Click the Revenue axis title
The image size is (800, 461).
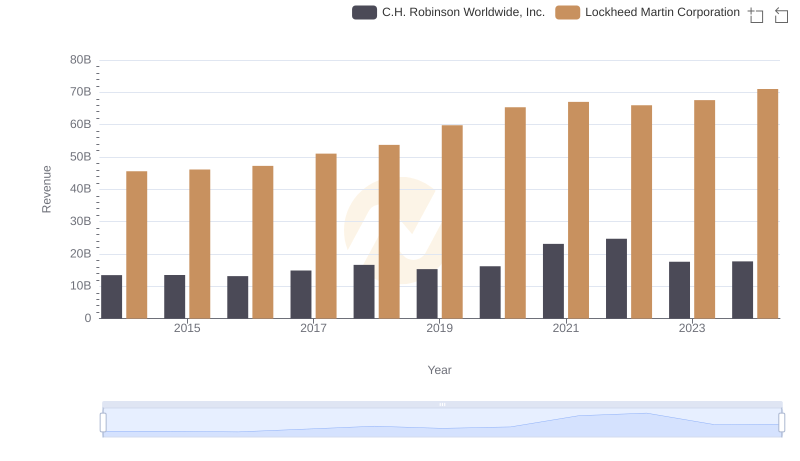click(46, 189)
